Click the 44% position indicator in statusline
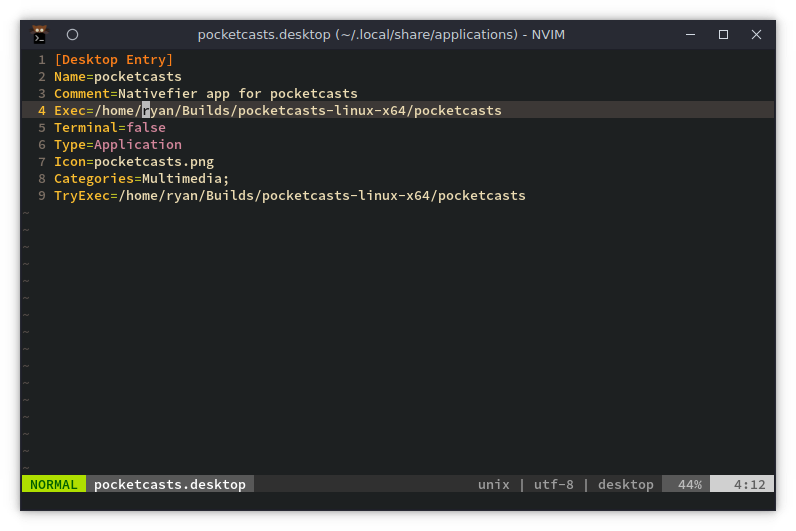 point(689,484)
